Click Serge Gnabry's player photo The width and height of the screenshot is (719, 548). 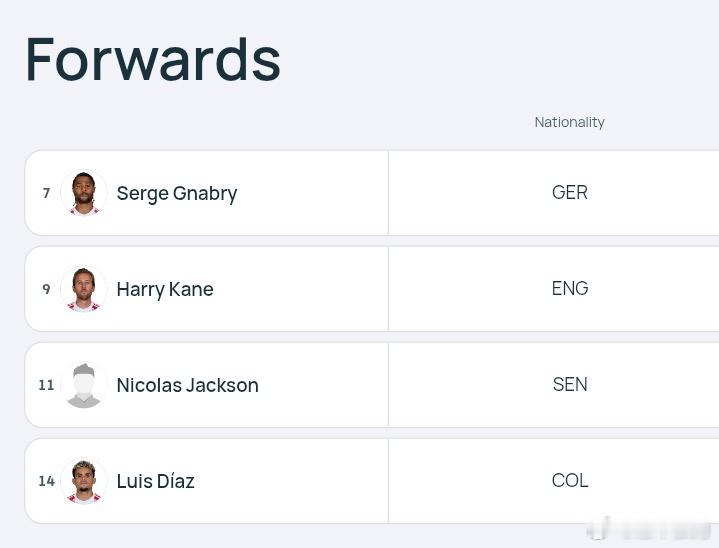[83, 193]
